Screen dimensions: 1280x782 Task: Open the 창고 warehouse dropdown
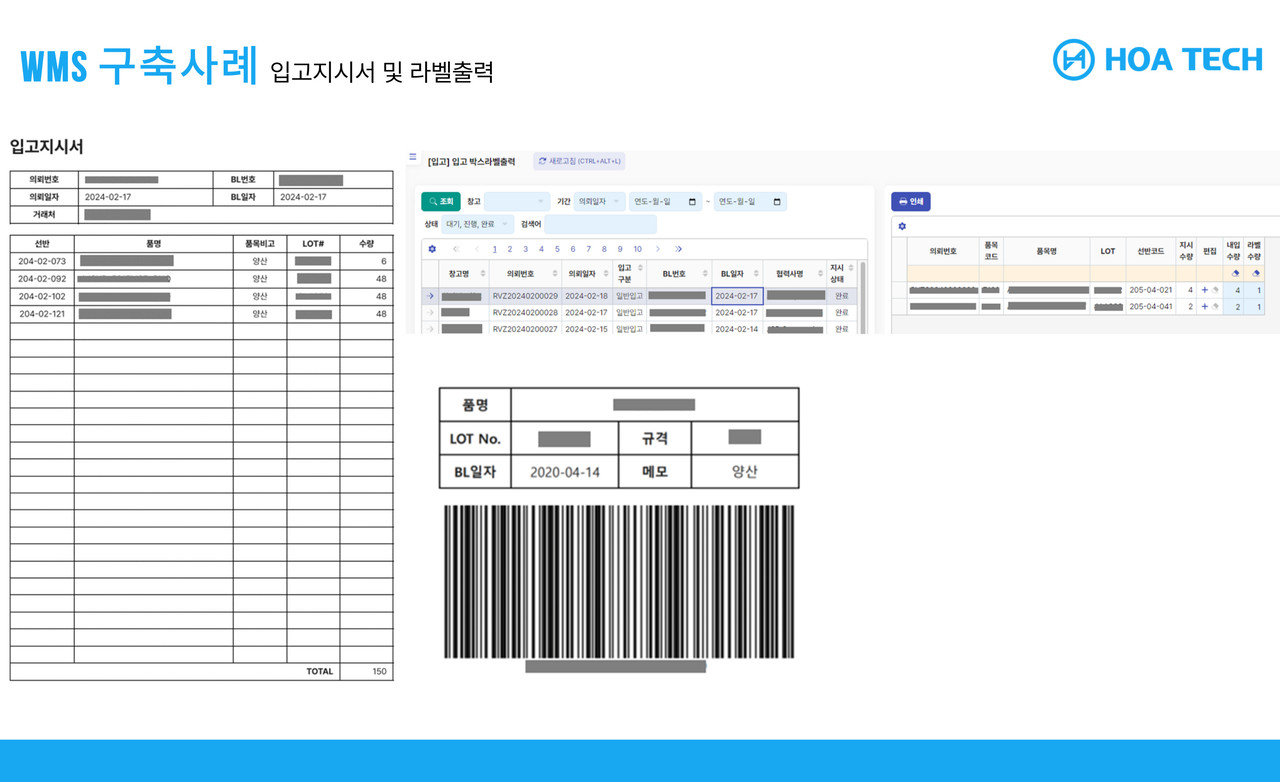517,201
